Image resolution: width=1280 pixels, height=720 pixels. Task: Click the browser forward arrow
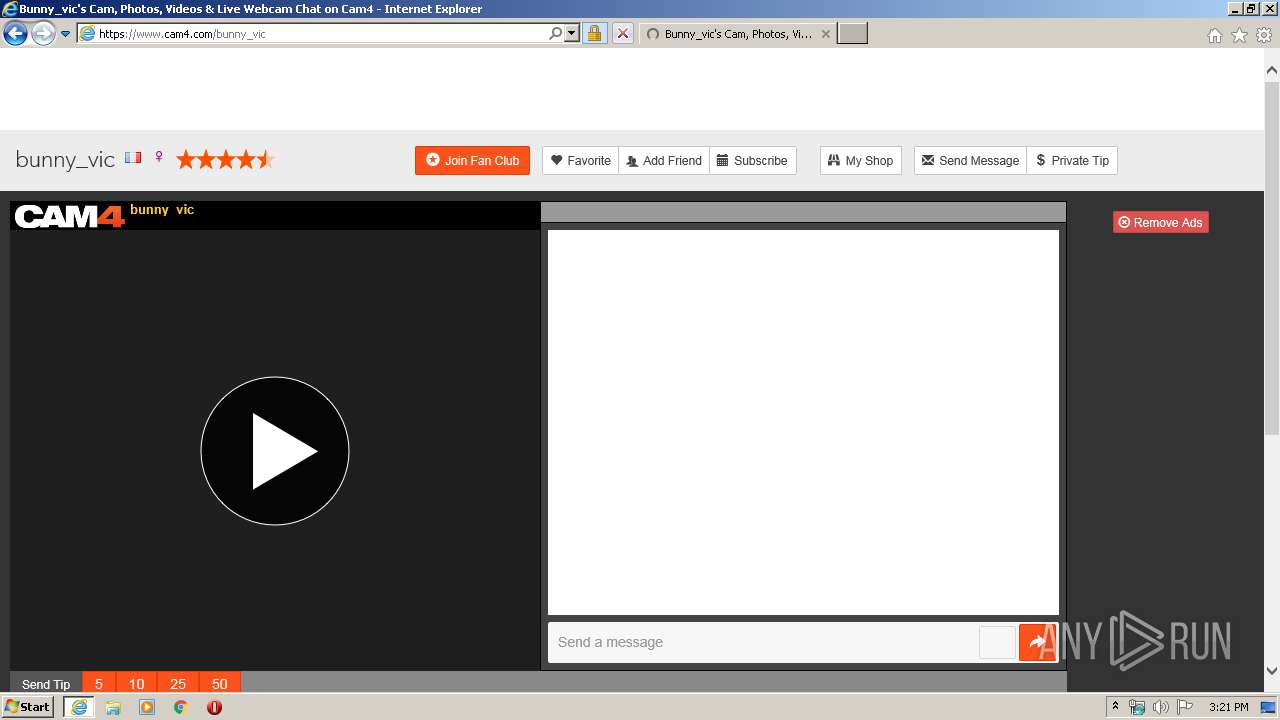pyautogui.click(x=42, y=34)
